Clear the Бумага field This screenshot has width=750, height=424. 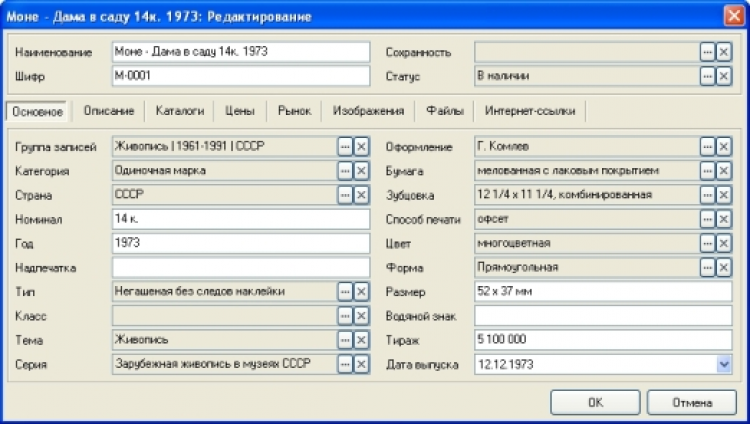click(x=723, y=170)
